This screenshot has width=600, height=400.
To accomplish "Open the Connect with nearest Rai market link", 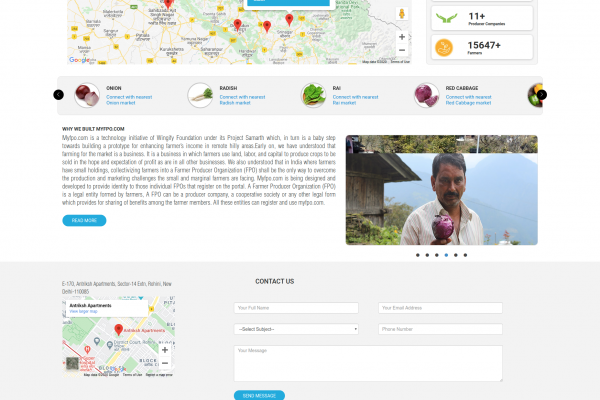I will (355, 100).
